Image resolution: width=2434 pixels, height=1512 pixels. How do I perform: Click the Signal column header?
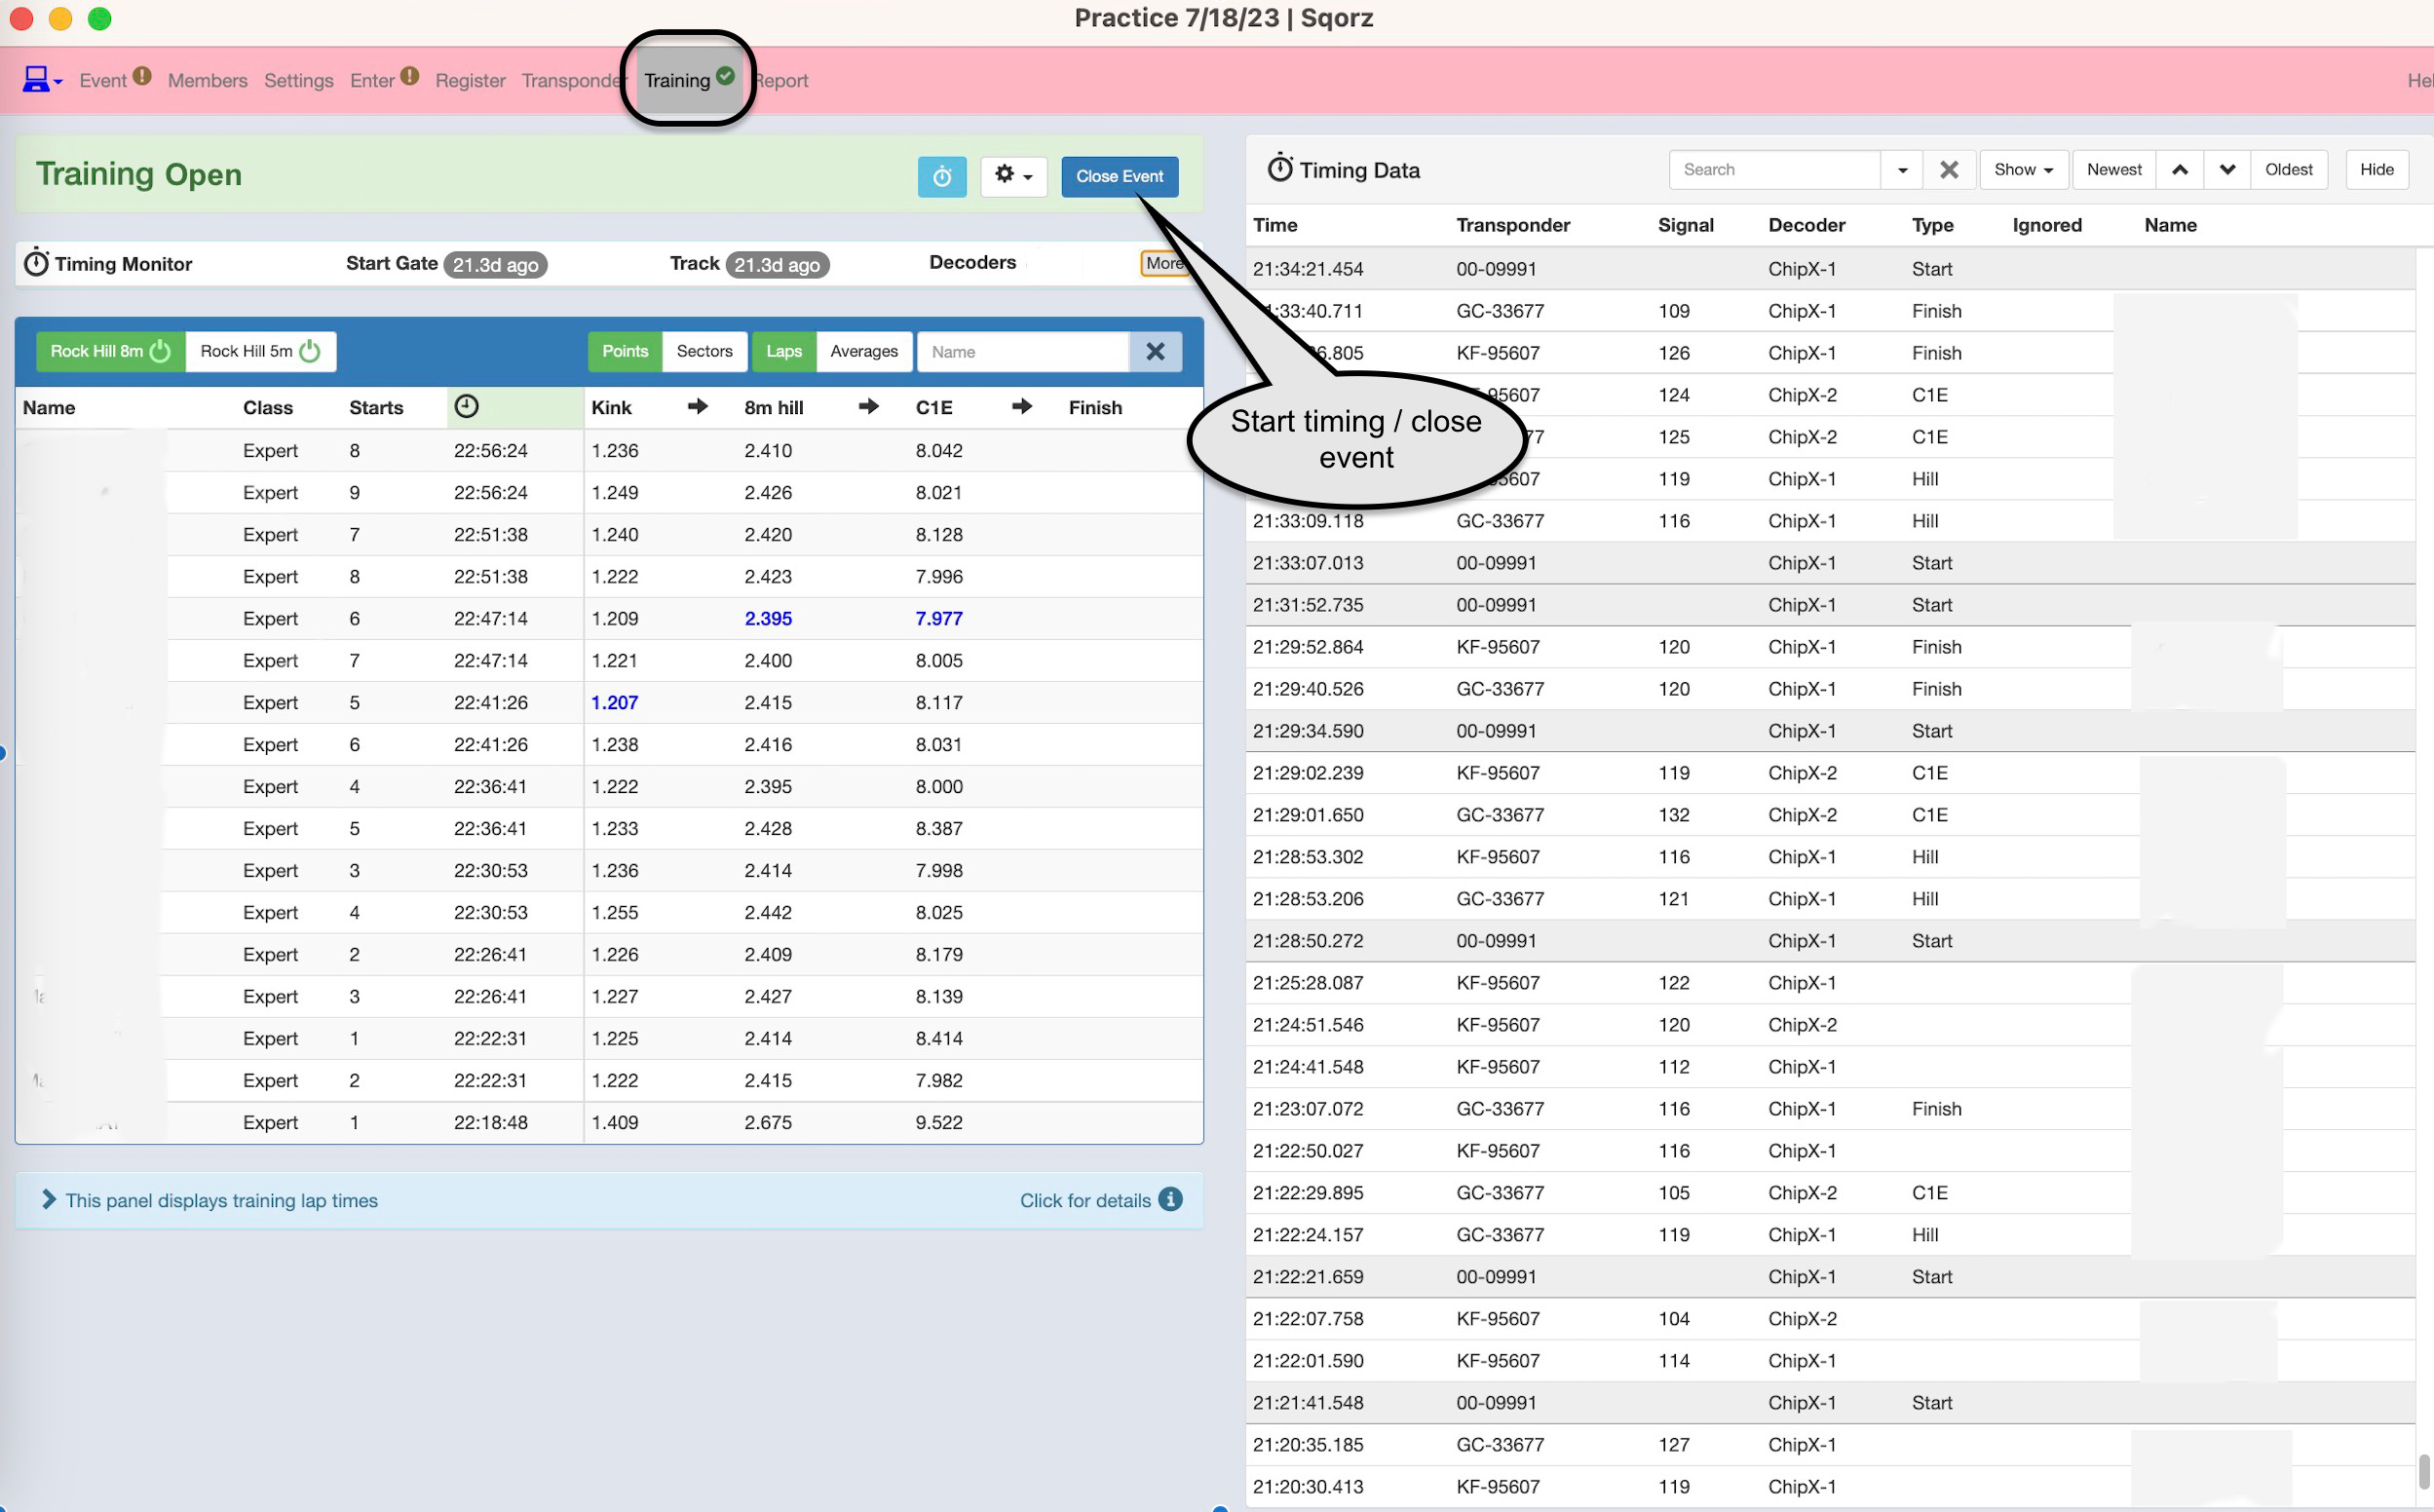pyautogui.click(x=1686, y=225)
